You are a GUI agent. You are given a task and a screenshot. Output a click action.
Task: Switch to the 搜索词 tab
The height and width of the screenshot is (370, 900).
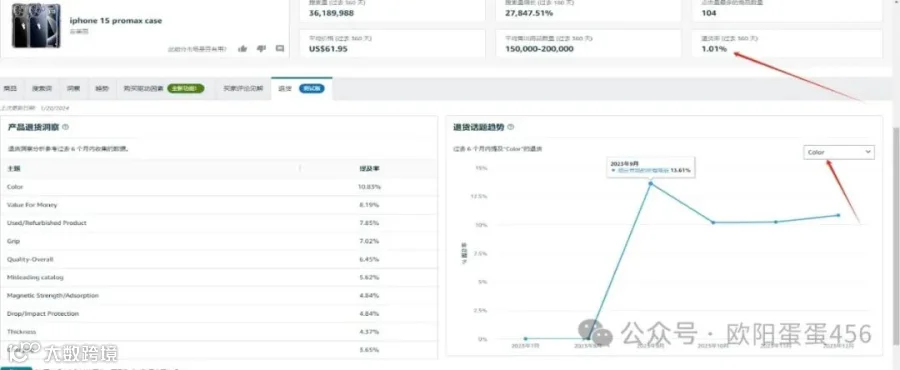[42, 88]
